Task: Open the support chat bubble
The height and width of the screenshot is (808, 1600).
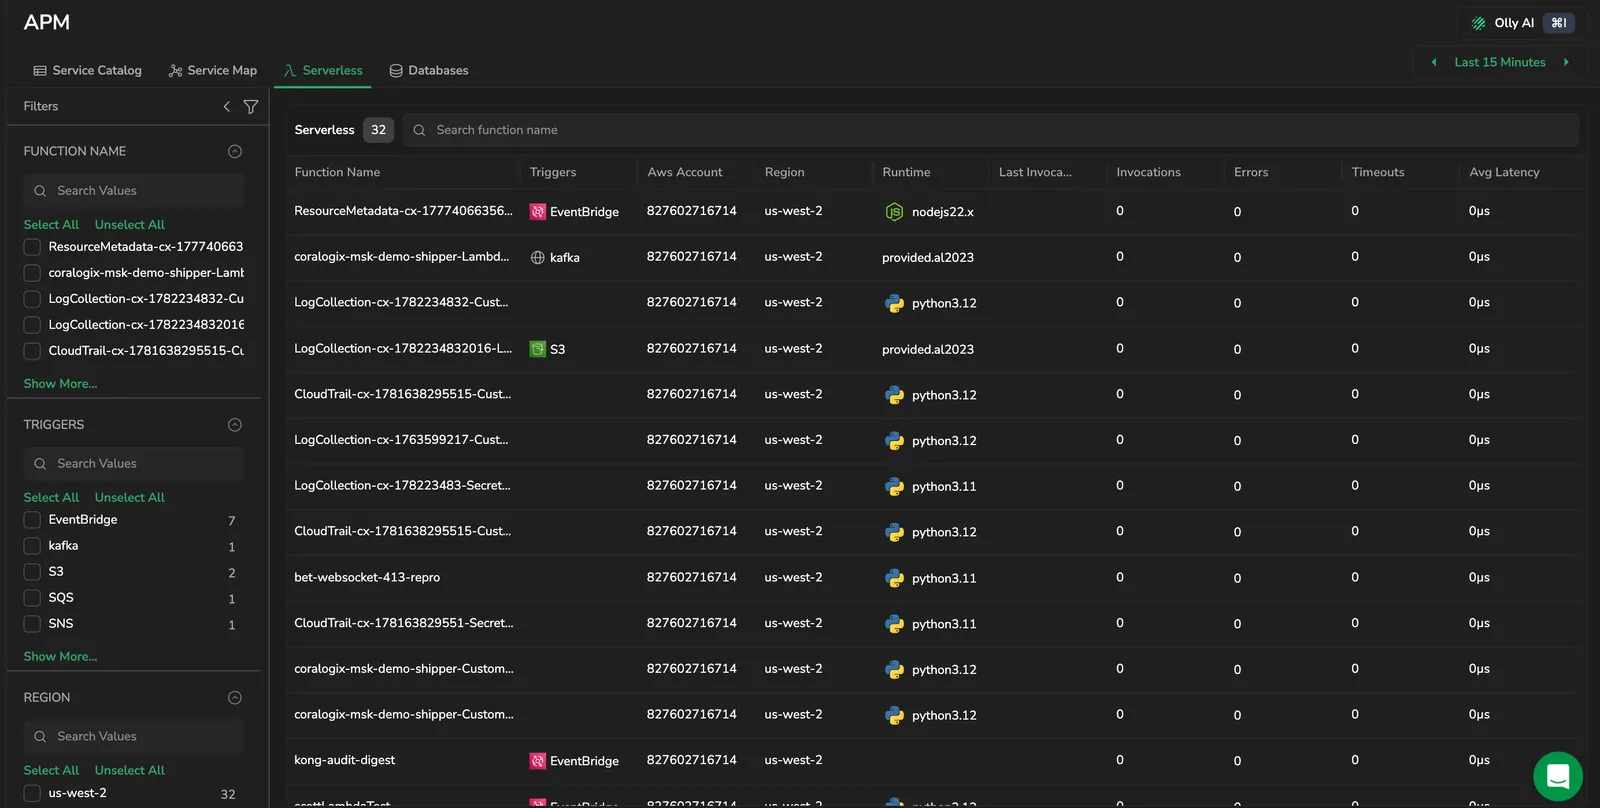Action: coord(1558,777)
